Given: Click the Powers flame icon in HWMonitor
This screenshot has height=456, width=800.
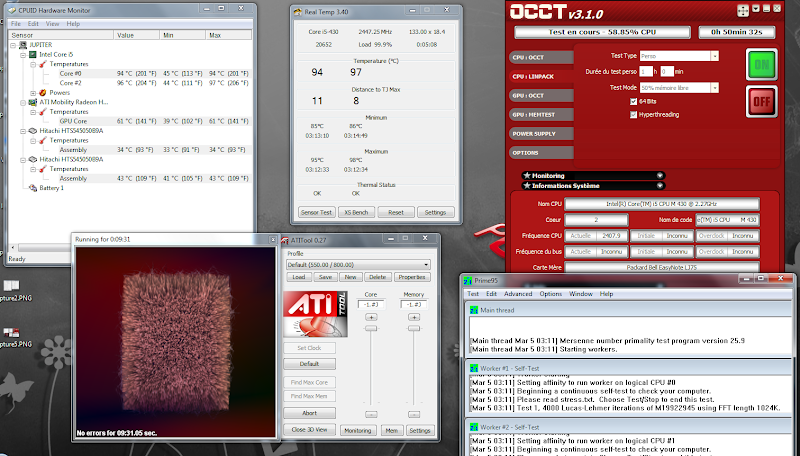Looking at the screenshot, I should (x=43, y=93).
